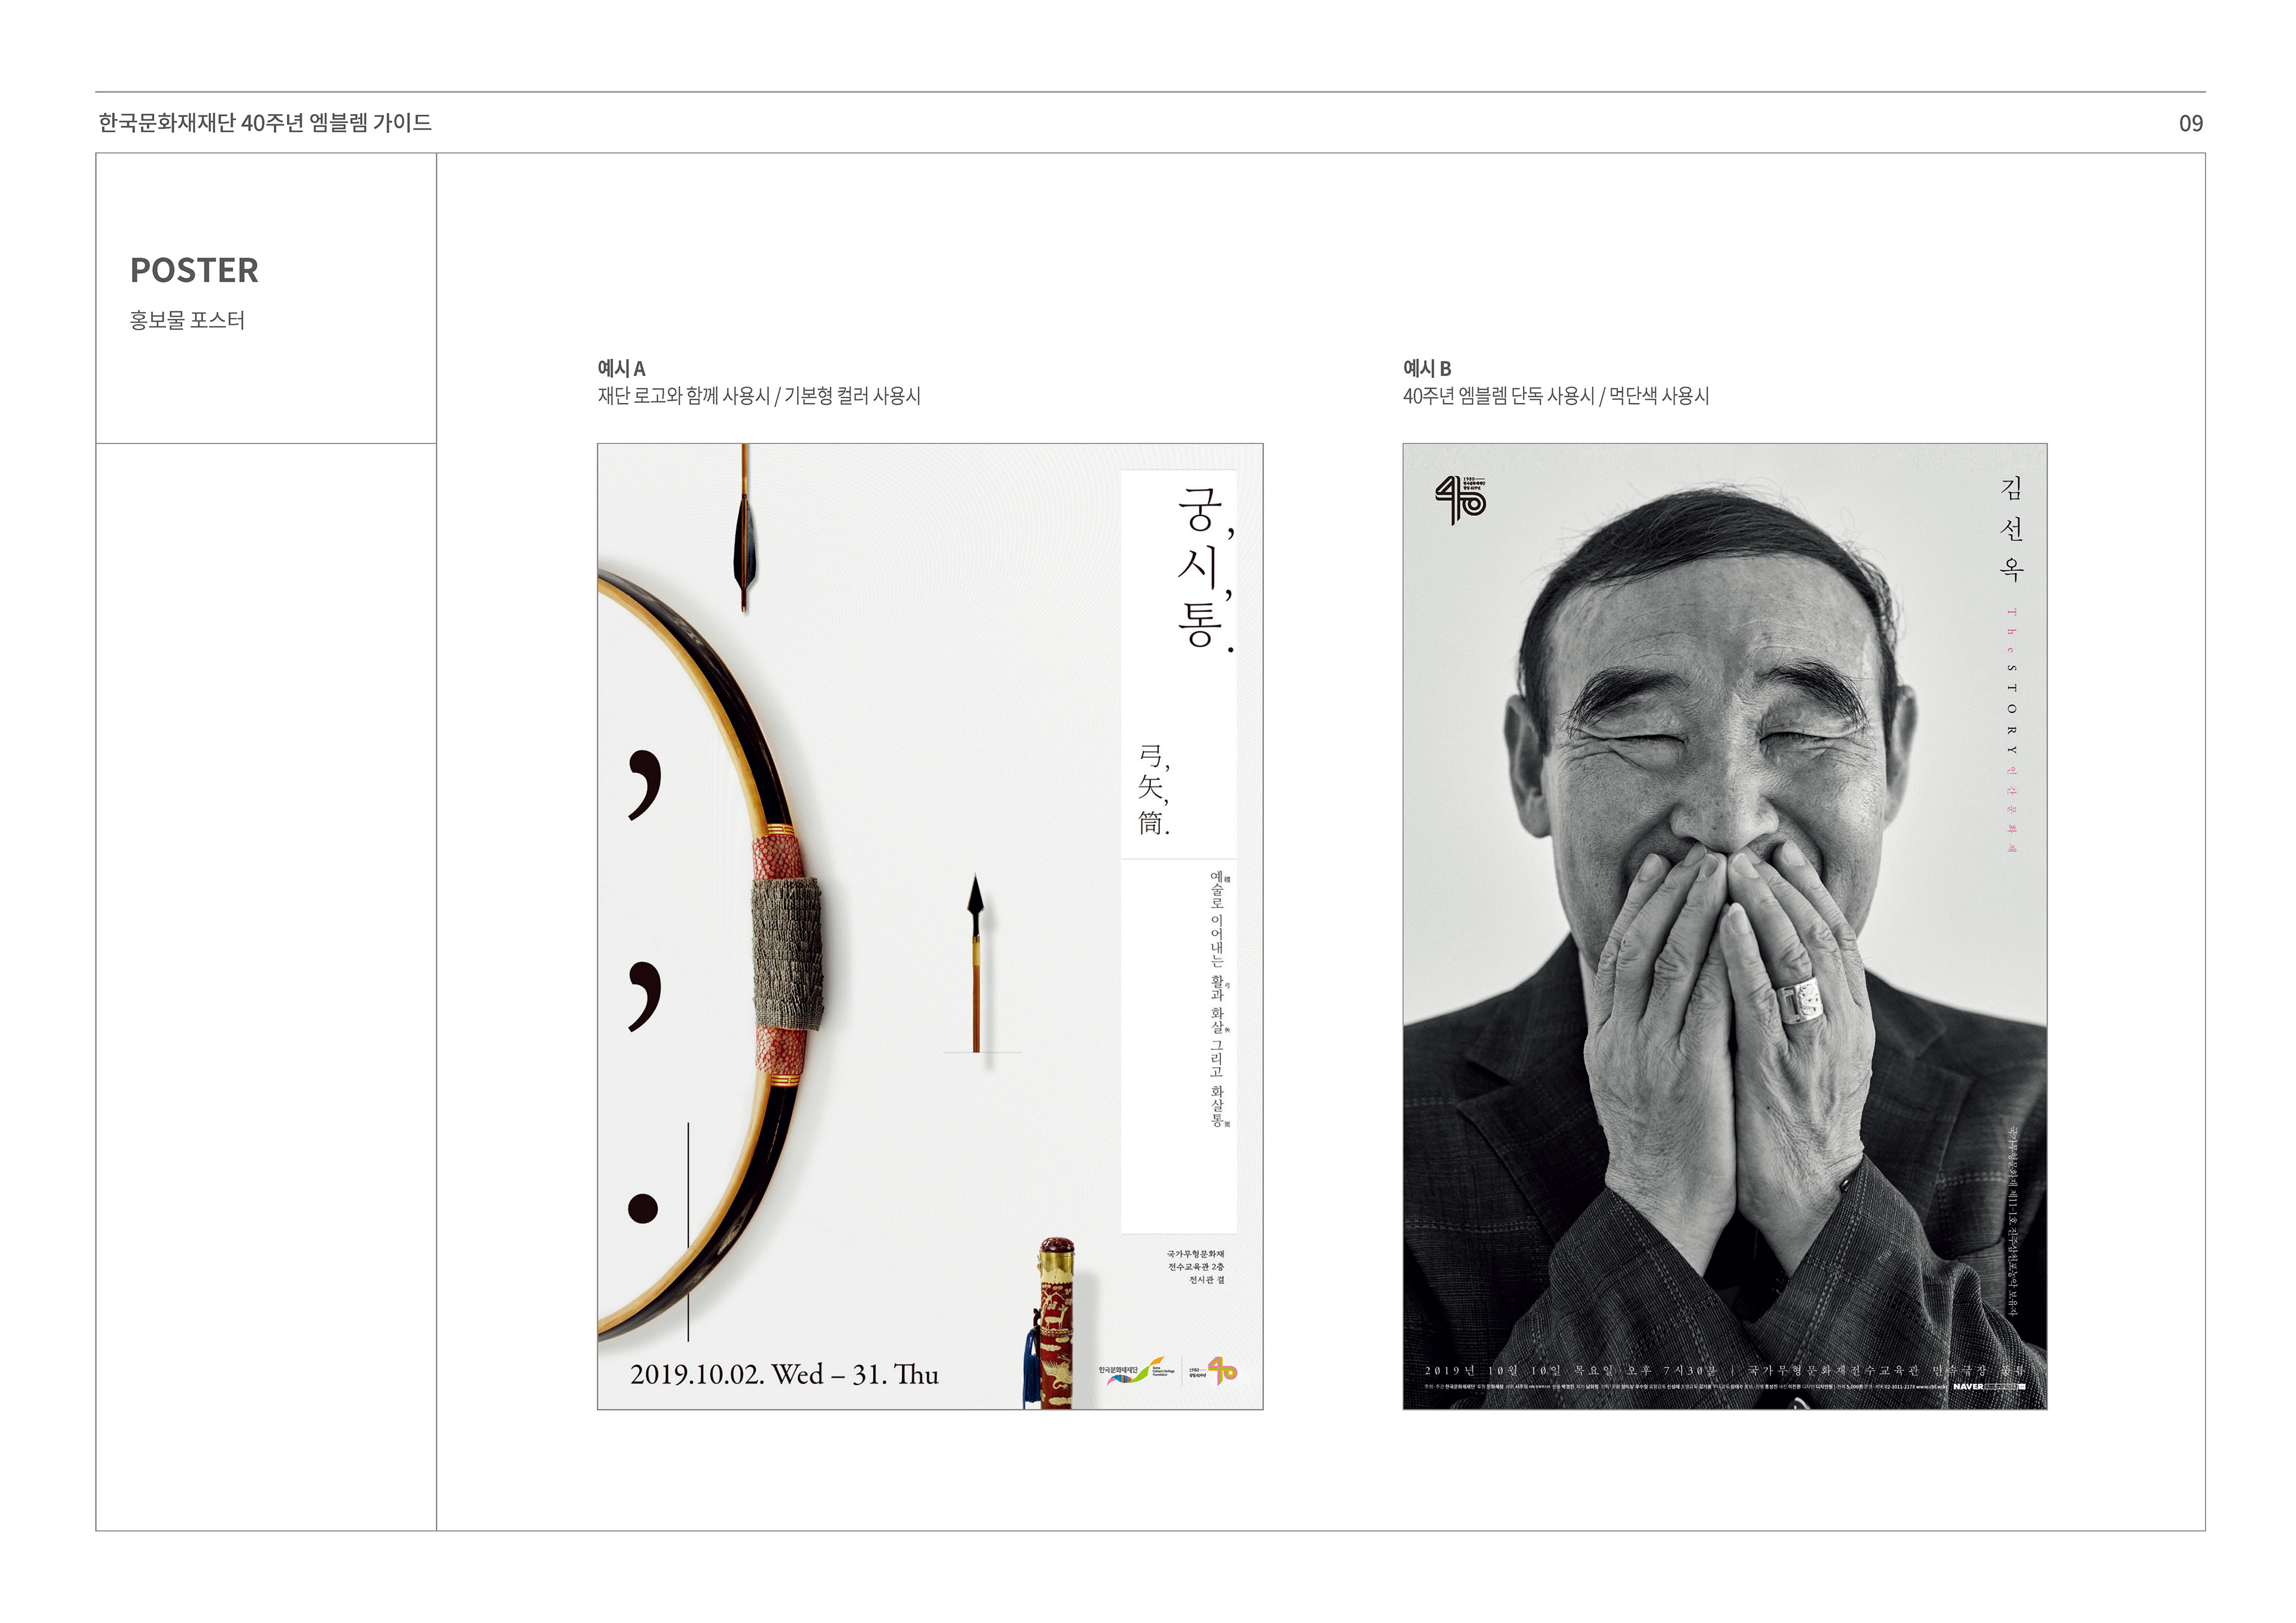Select the 홍보물 포스터 subtitle text
The image size is (2296, 1623).
pyautogui.click(x=187, y=320)
